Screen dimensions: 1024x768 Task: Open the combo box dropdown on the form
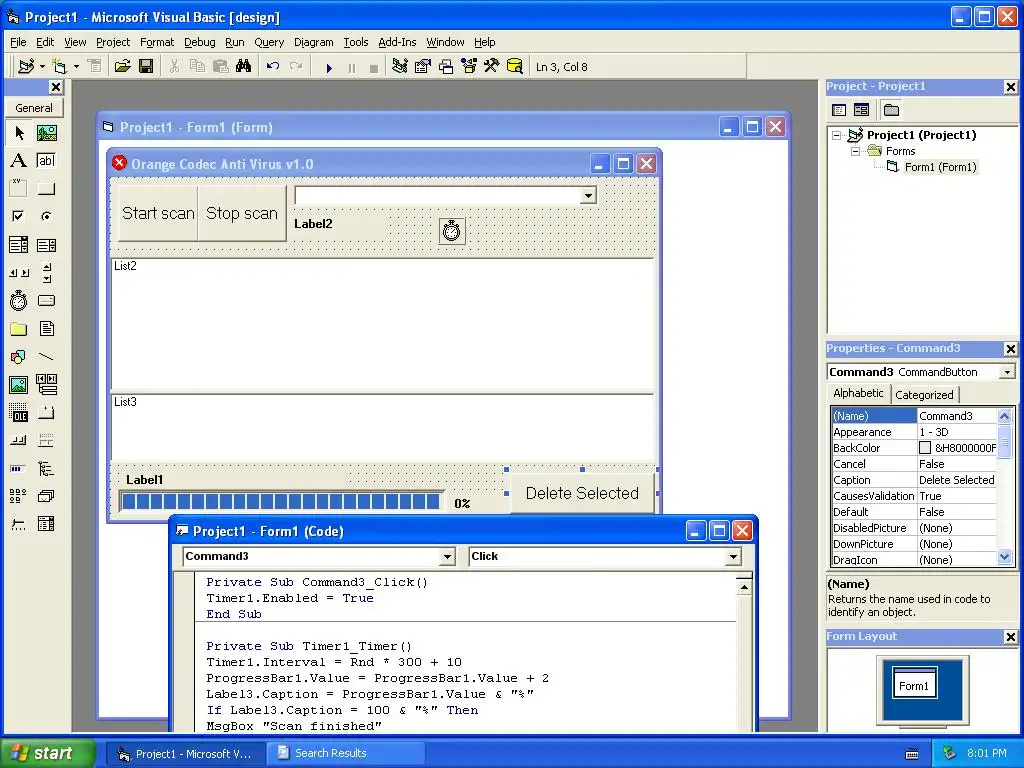[588, 195]
